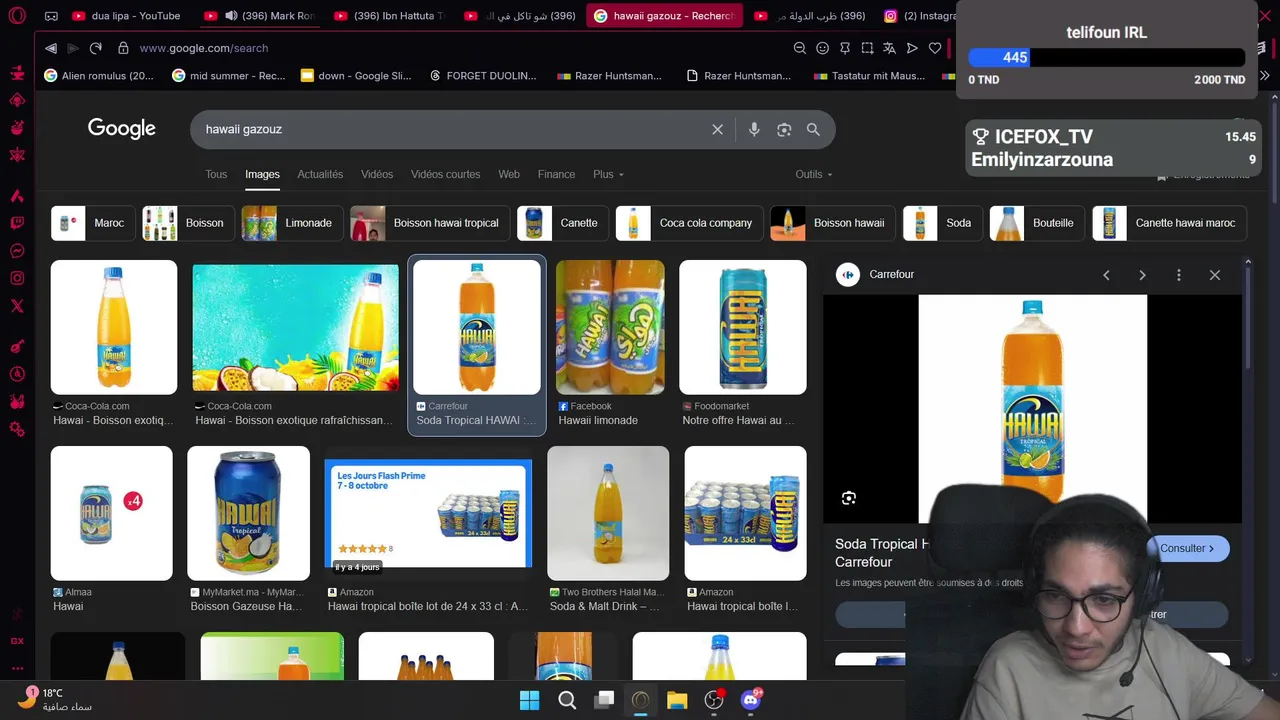Switch to the Instagram browser tab
This screenshot has height=720, width=1280.
point(918,16)
